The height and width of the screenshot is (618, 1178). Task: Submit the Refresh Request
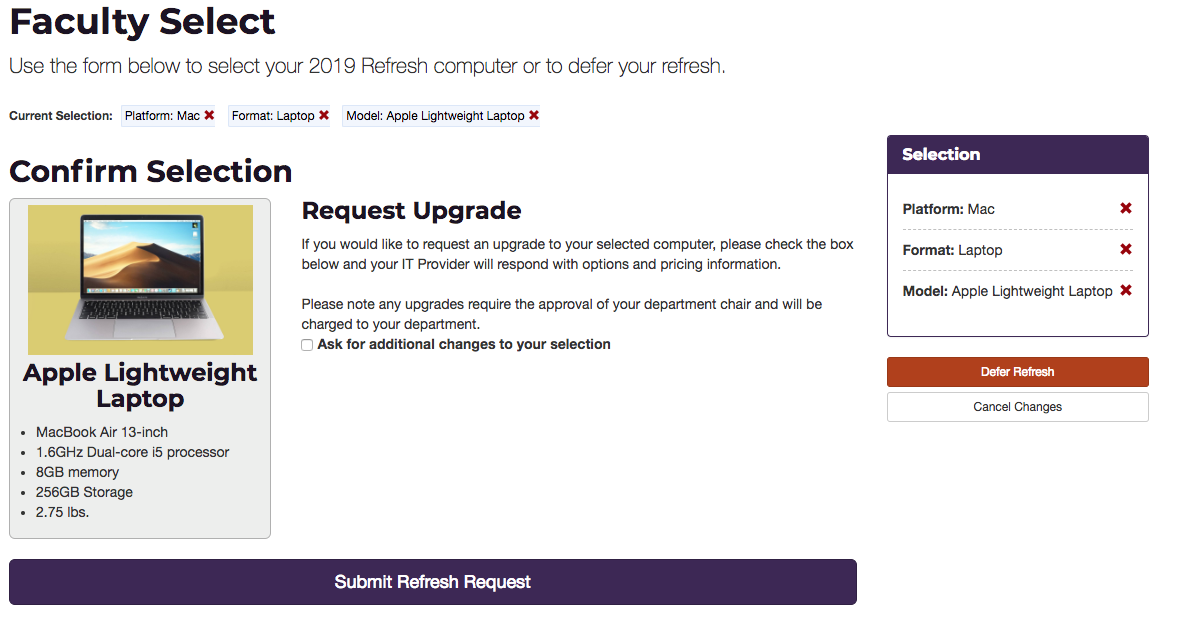pyautogui.click(x=433, y=582)
